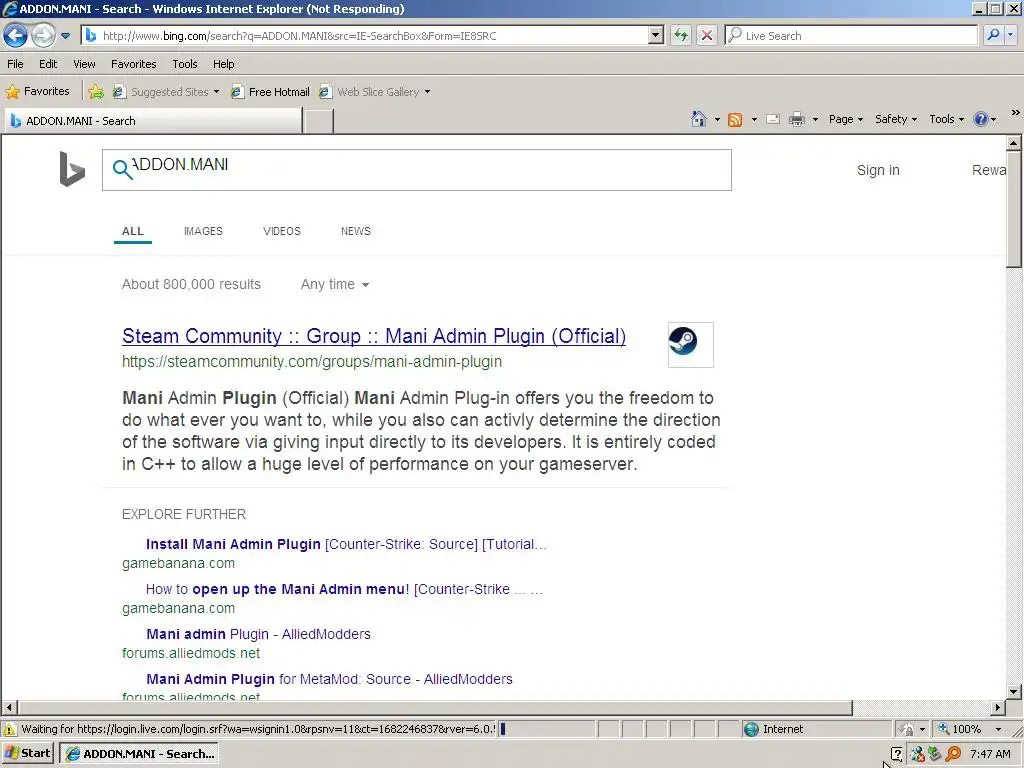Select the ALL results tab
Image resolution: width=1024 pixels, height=768 pixels.
pos(133,231)
